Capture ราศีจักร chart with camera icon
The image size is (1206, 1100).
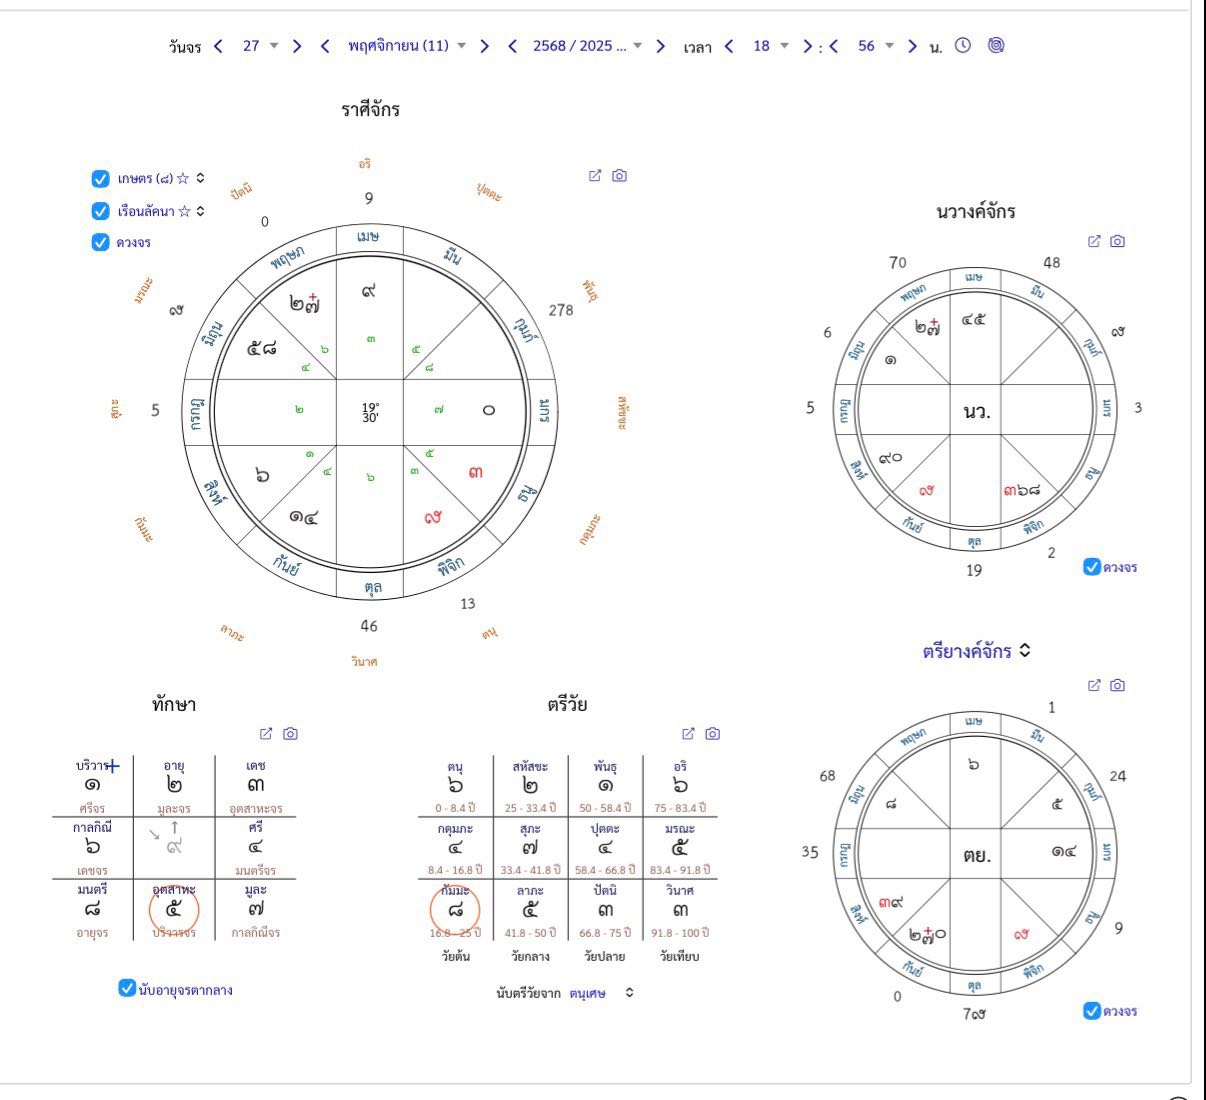click(x=619, y=175)
